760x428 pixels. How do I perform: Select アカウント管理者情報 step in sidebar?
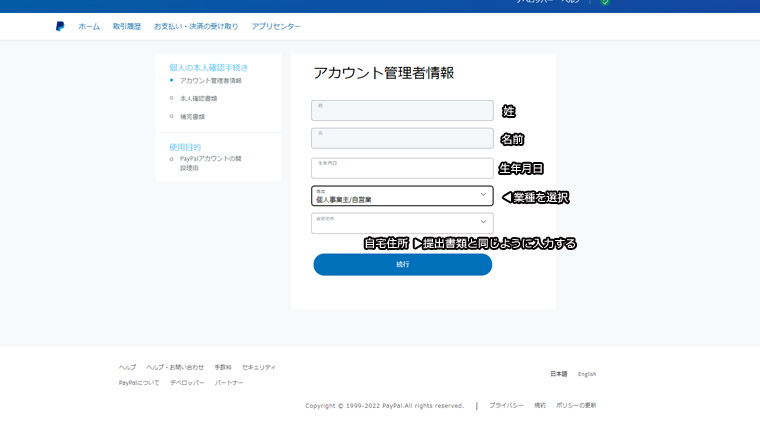pyautogui.click(x=210, y=81)
